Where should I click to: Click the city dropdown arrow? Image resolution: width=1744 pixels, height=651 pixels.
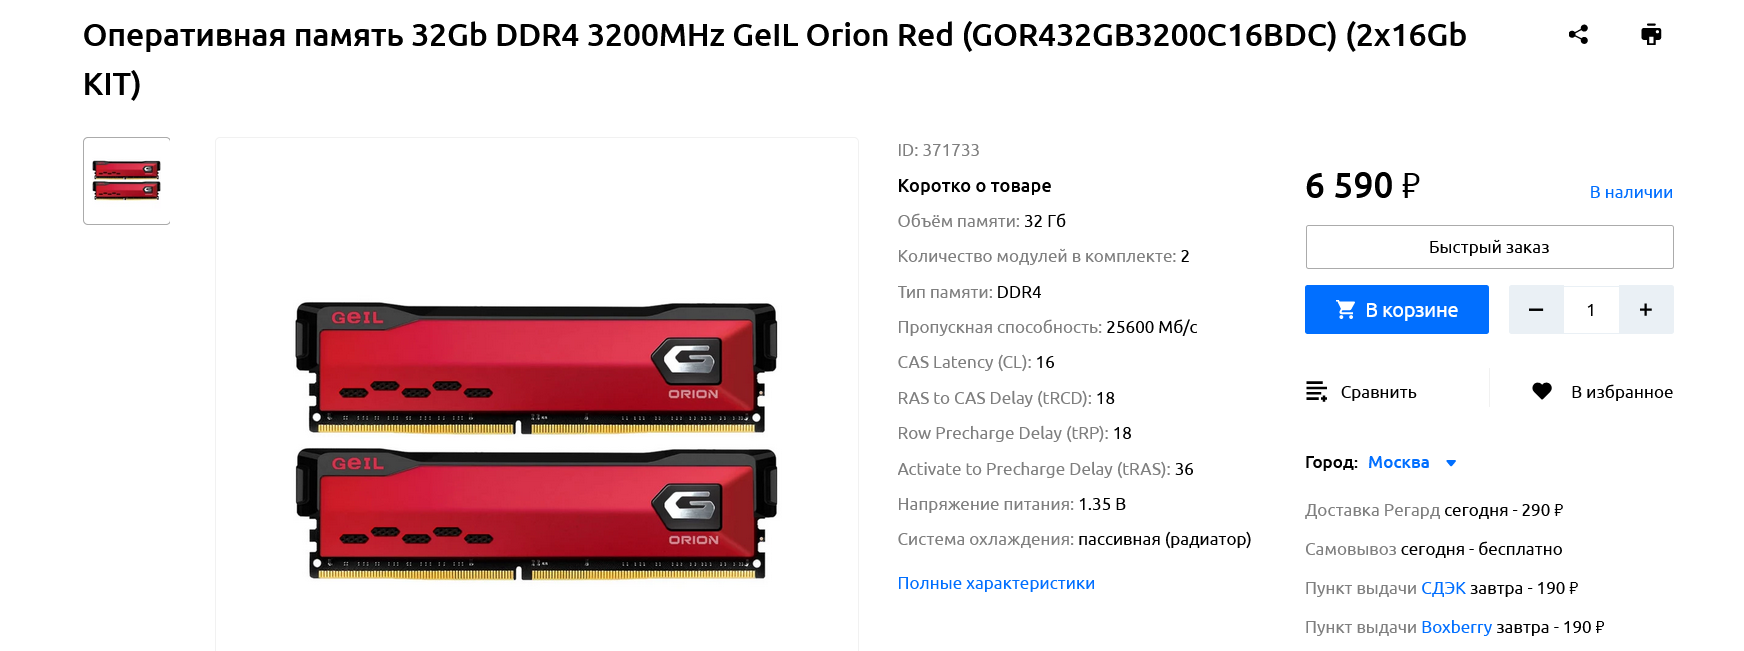(1451, 463)
